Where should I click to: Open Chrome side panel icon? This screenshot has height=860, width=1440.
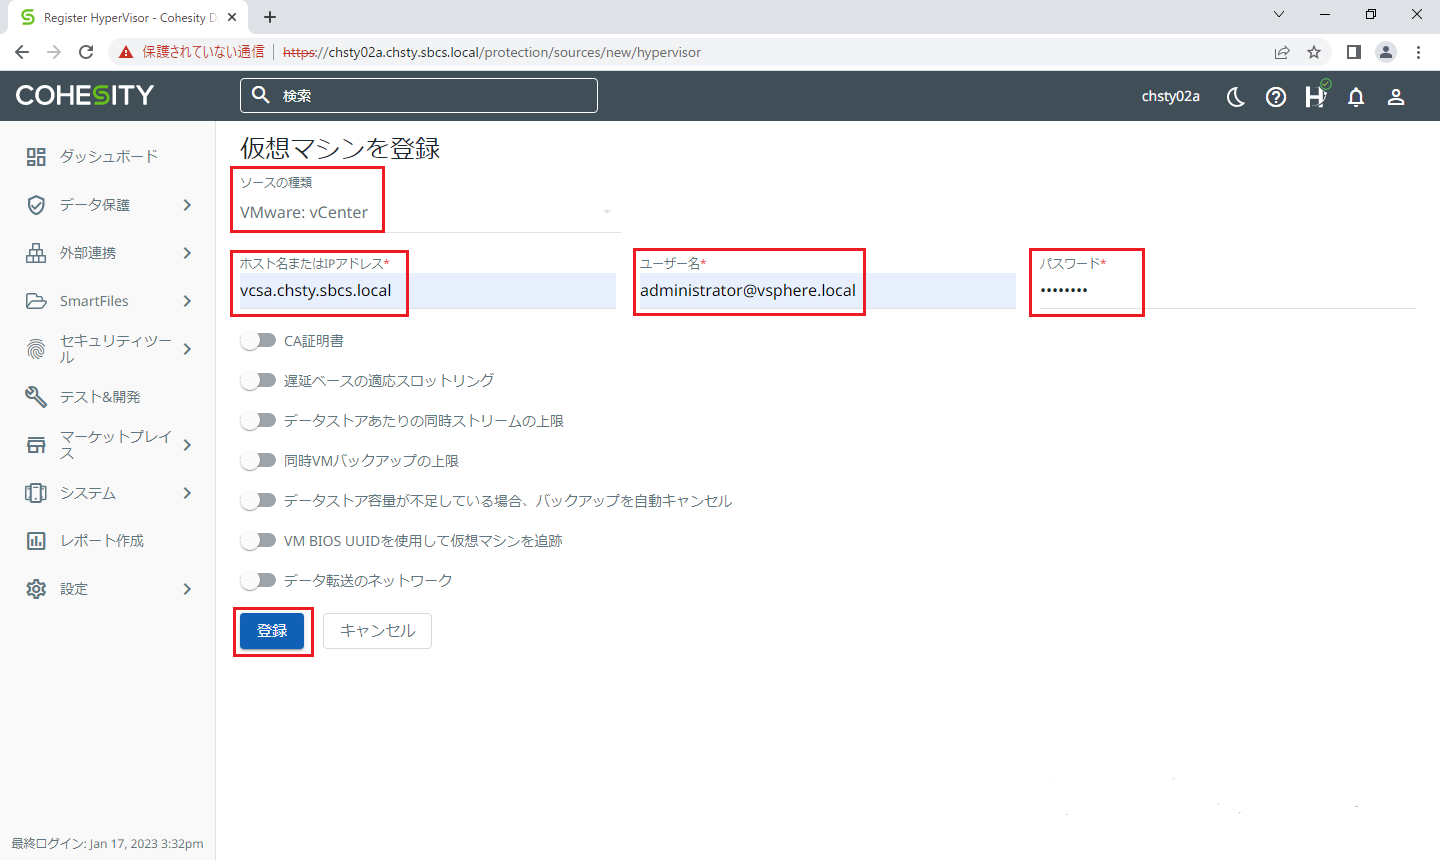point(1353,52)
